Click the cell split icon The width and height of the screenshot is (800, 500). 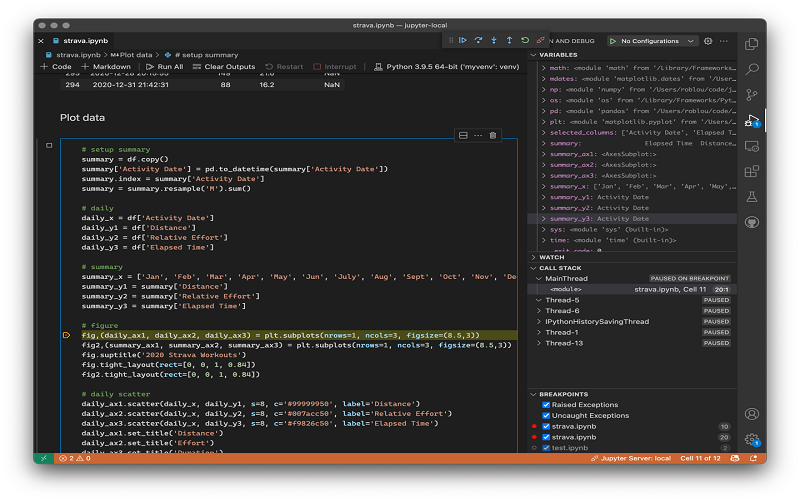[x=463, y=135]
